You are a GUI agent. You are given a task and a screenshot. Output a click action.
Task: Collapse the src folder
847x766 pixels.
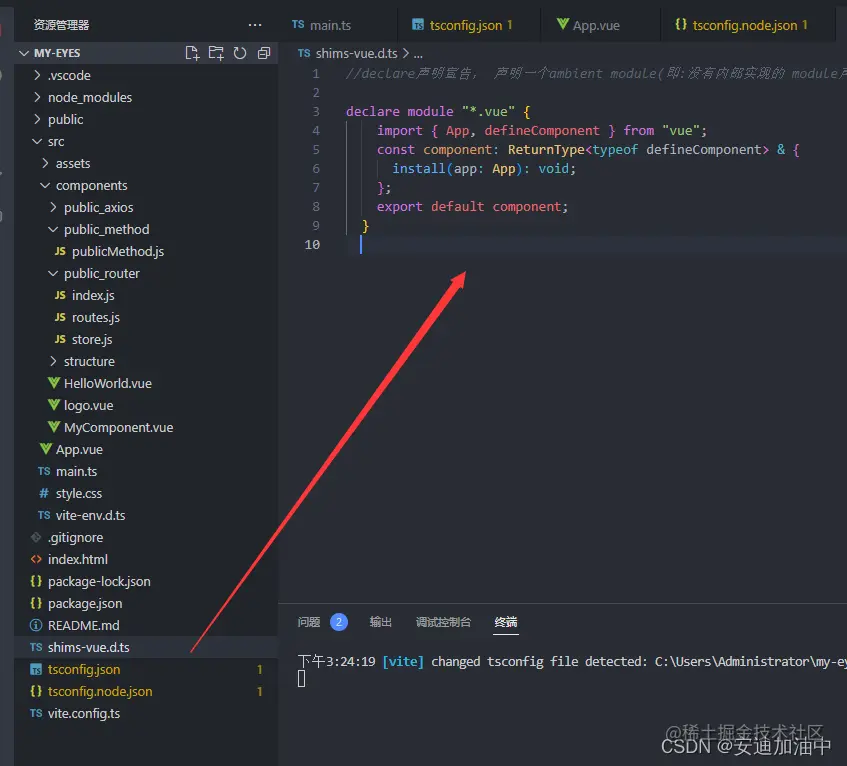click(37, 141)
